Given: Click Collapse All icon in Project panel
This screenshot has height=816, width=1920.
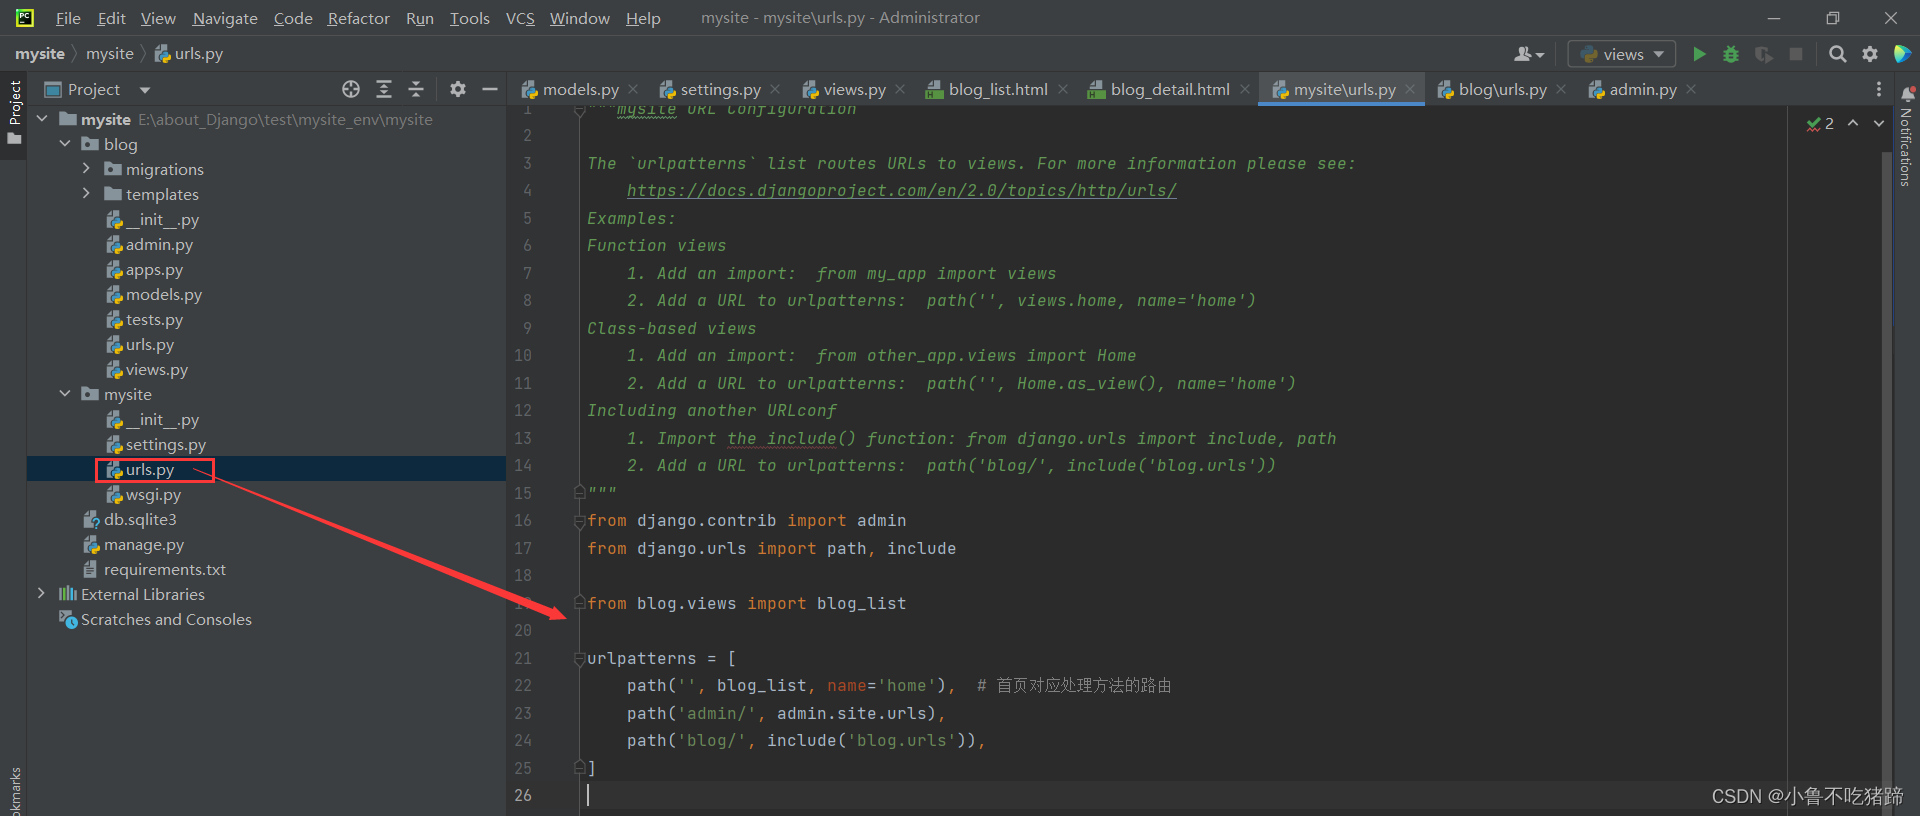Looking at the screenshot, I should [416, 89].
